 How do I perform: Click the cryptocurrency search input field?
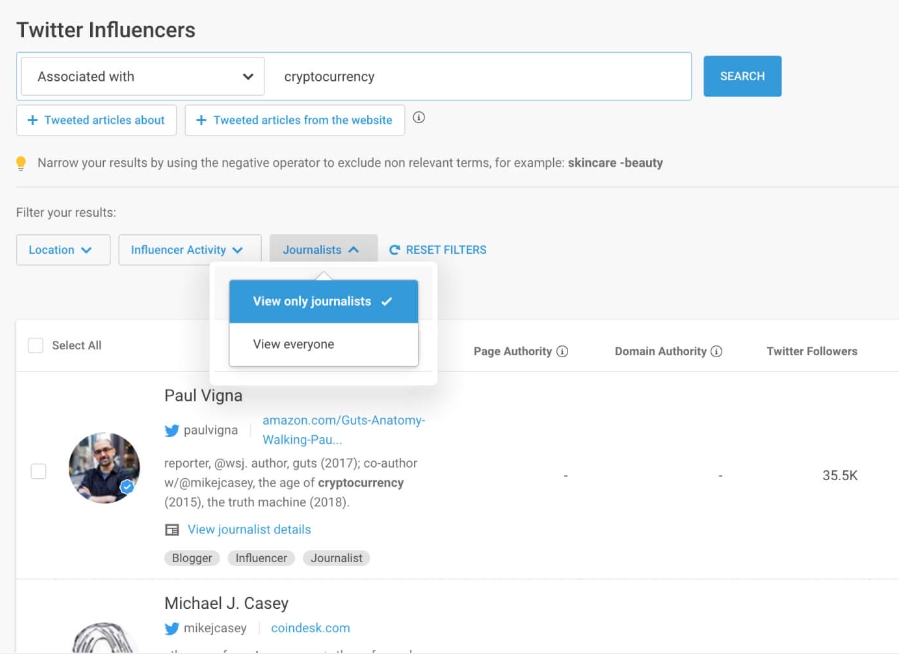click(x=480, y=76)
